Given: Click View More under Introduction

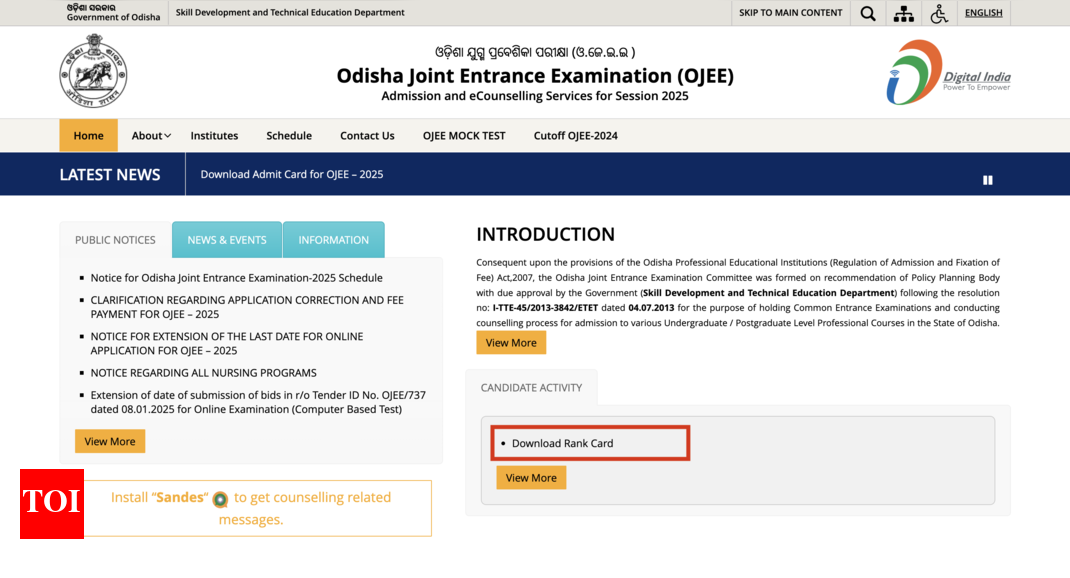Looking at the screenshot, I should pos(511,343).
